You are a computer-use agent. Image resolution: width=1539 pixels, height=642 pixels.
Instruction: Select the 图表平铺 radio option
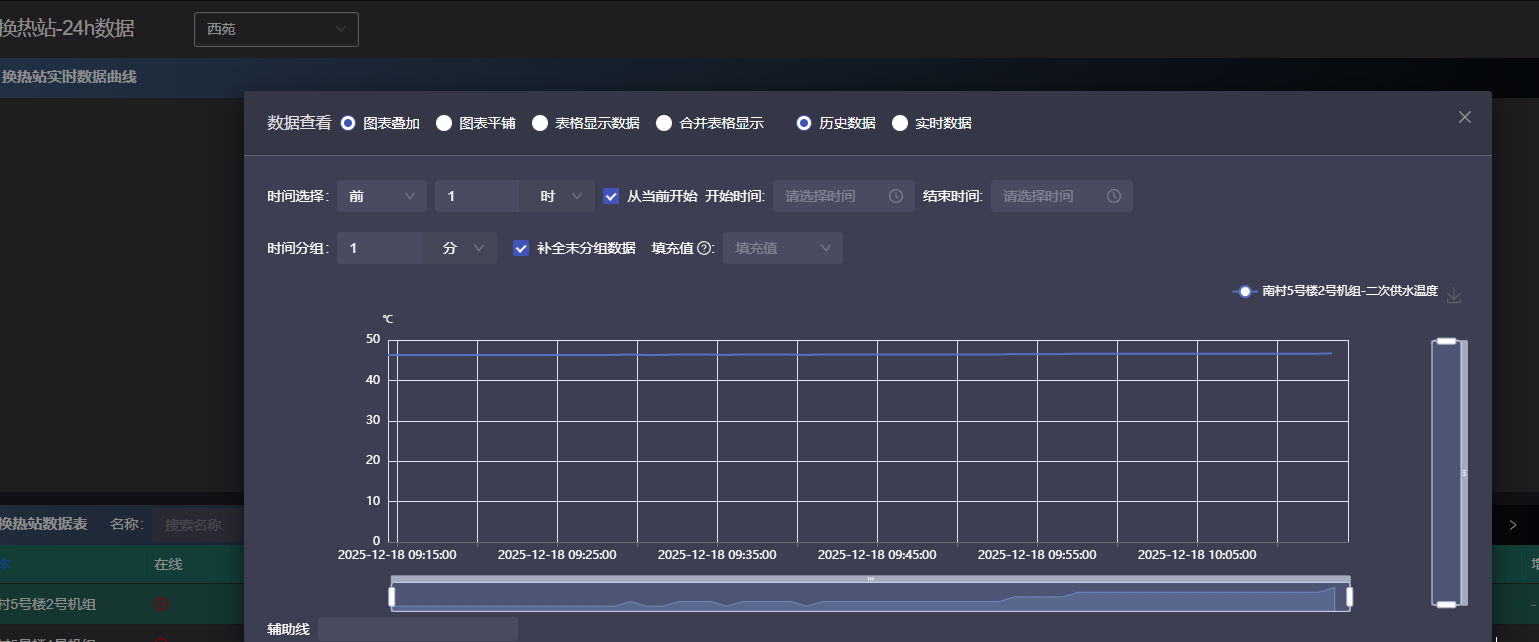(x=444, y=123)
